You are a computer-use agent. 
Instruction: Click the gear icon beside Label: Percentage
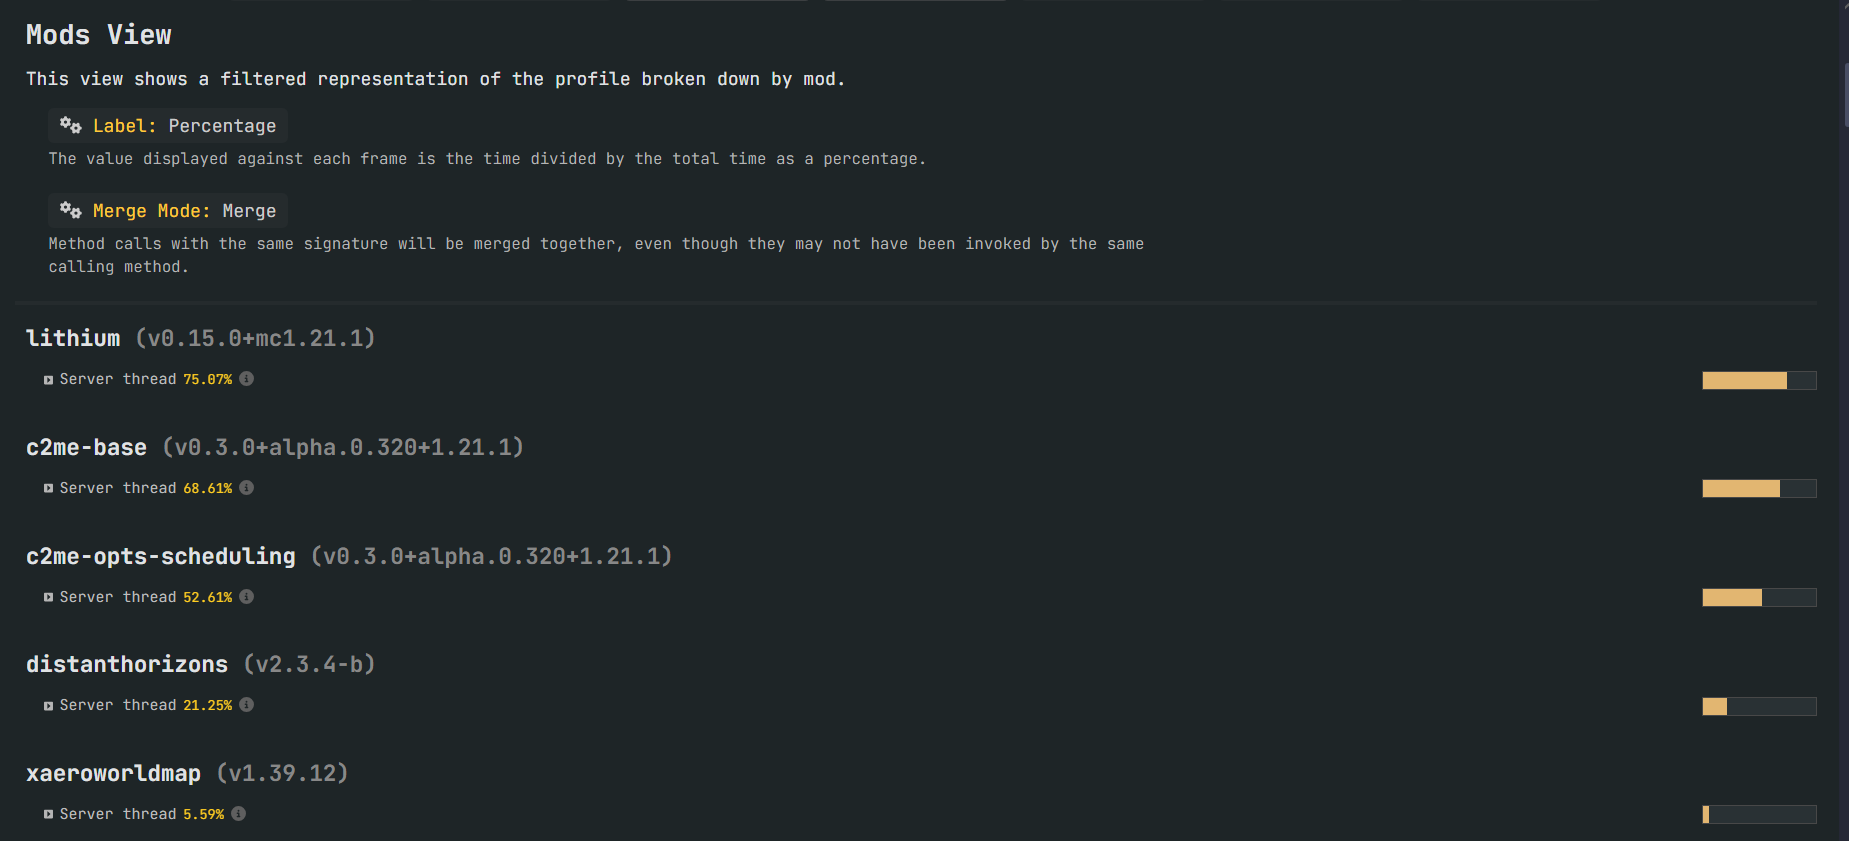tap(70, 125)
